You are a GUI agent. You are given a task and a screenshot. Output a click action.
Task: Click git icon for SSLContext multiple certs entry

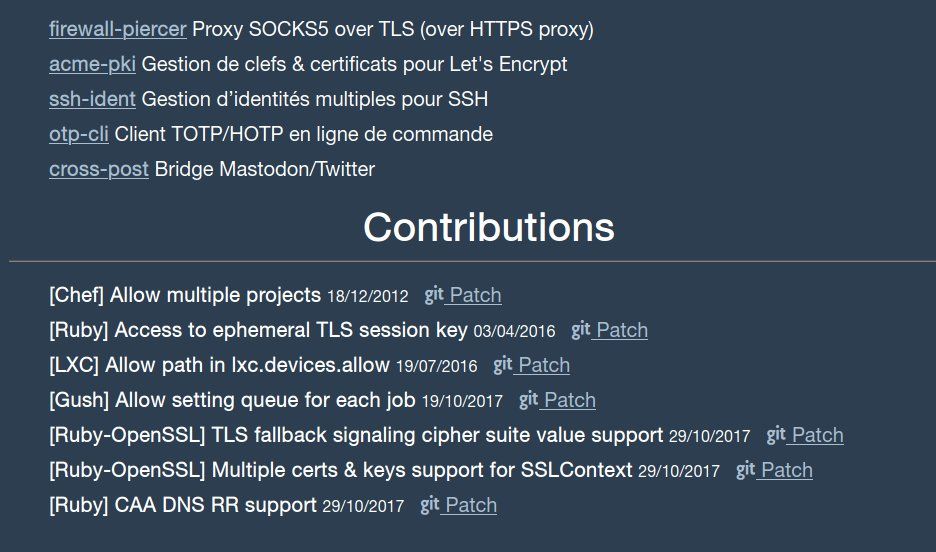(x=745, y=469)
